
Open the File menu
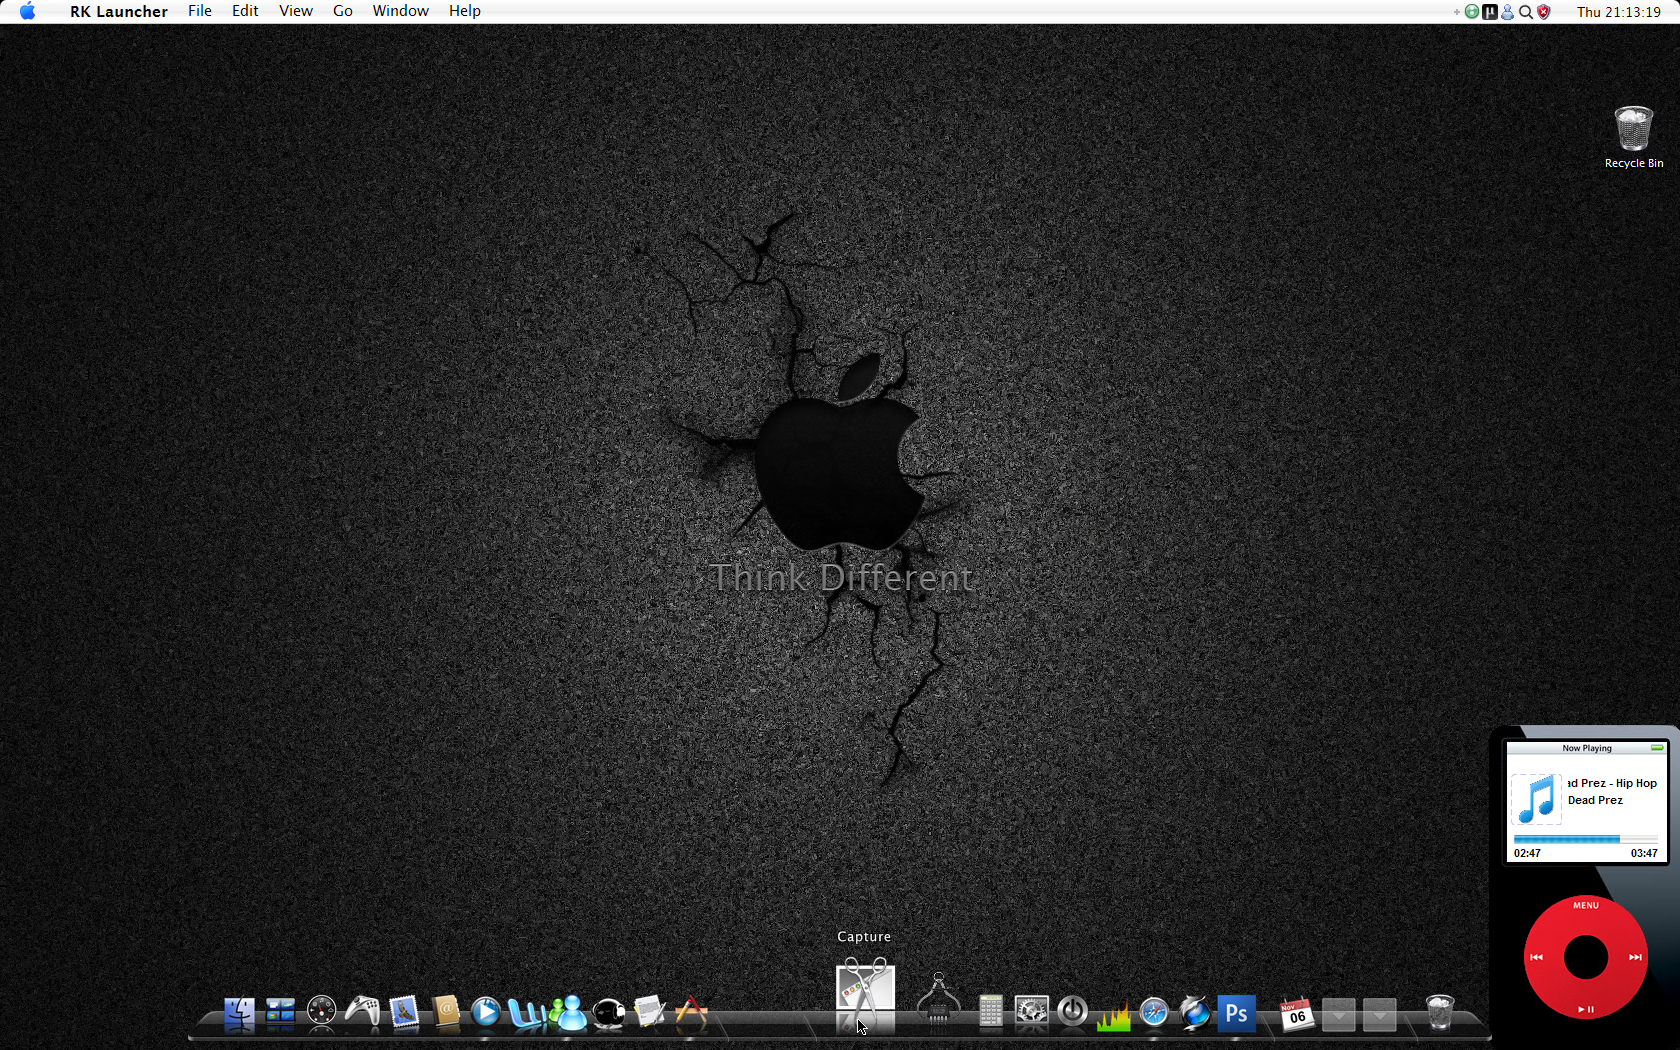click(200, 11)
